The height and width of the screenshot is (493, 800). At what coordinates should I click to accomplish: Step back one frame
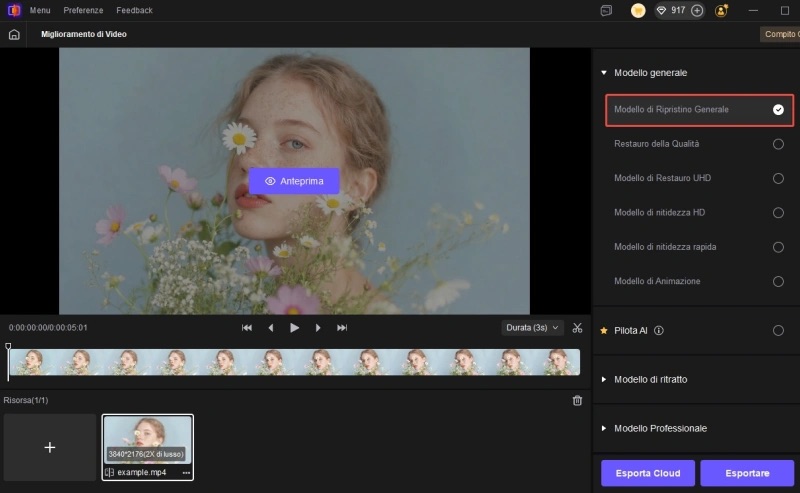[270, 328]
